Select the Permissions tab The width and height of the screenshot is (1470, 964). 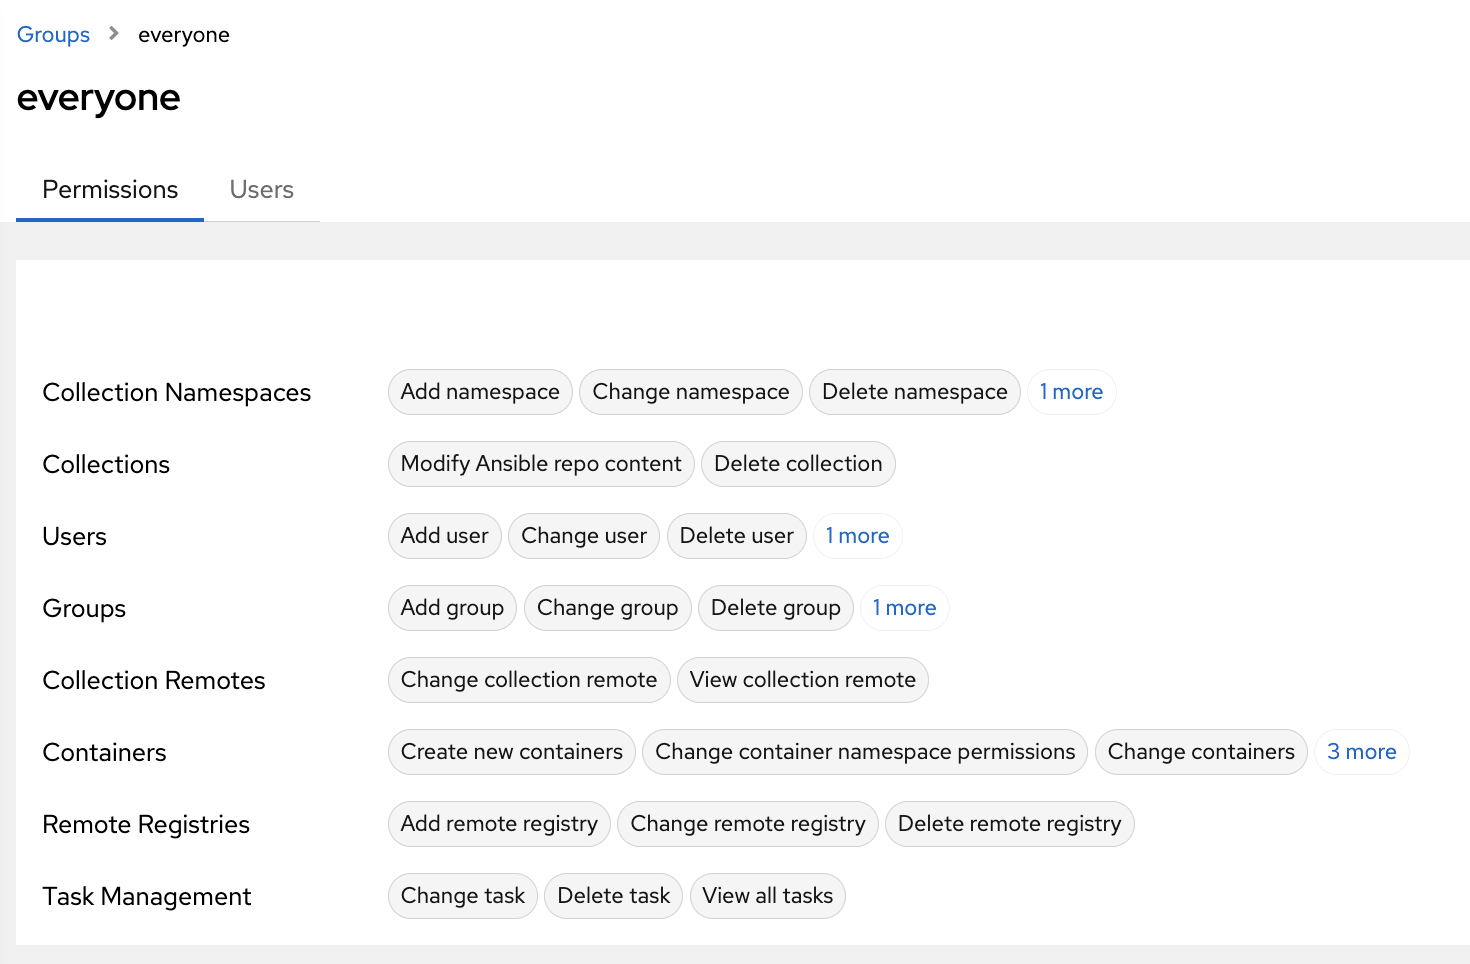(110, 190)
